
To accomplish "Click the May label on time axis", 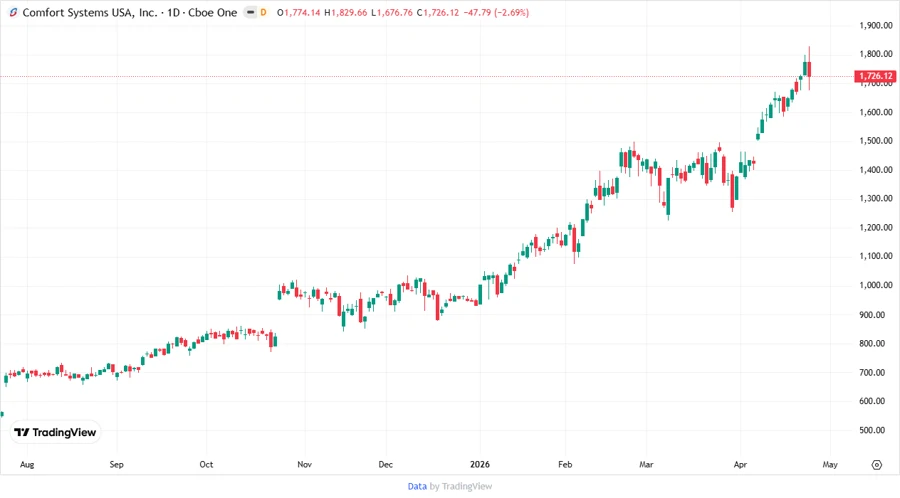I will [x=830, y=464].
